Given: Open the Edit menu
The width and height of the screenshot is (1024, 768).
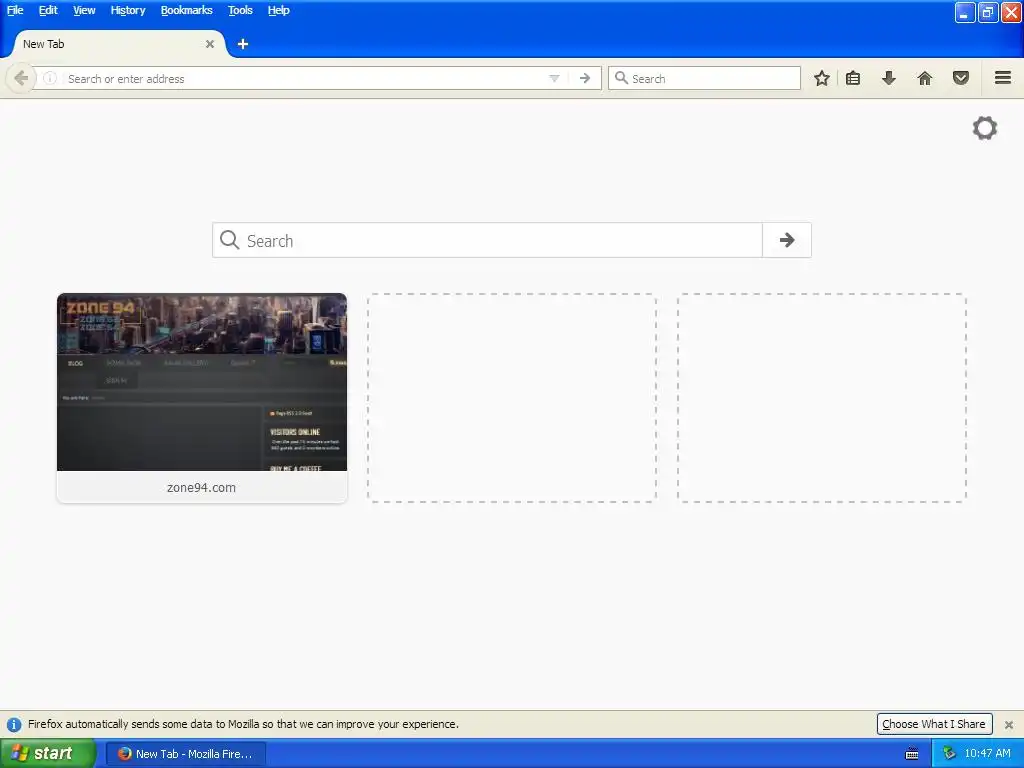Looking at the screenshot, I should pyautogui.click(x=48, y=10).
